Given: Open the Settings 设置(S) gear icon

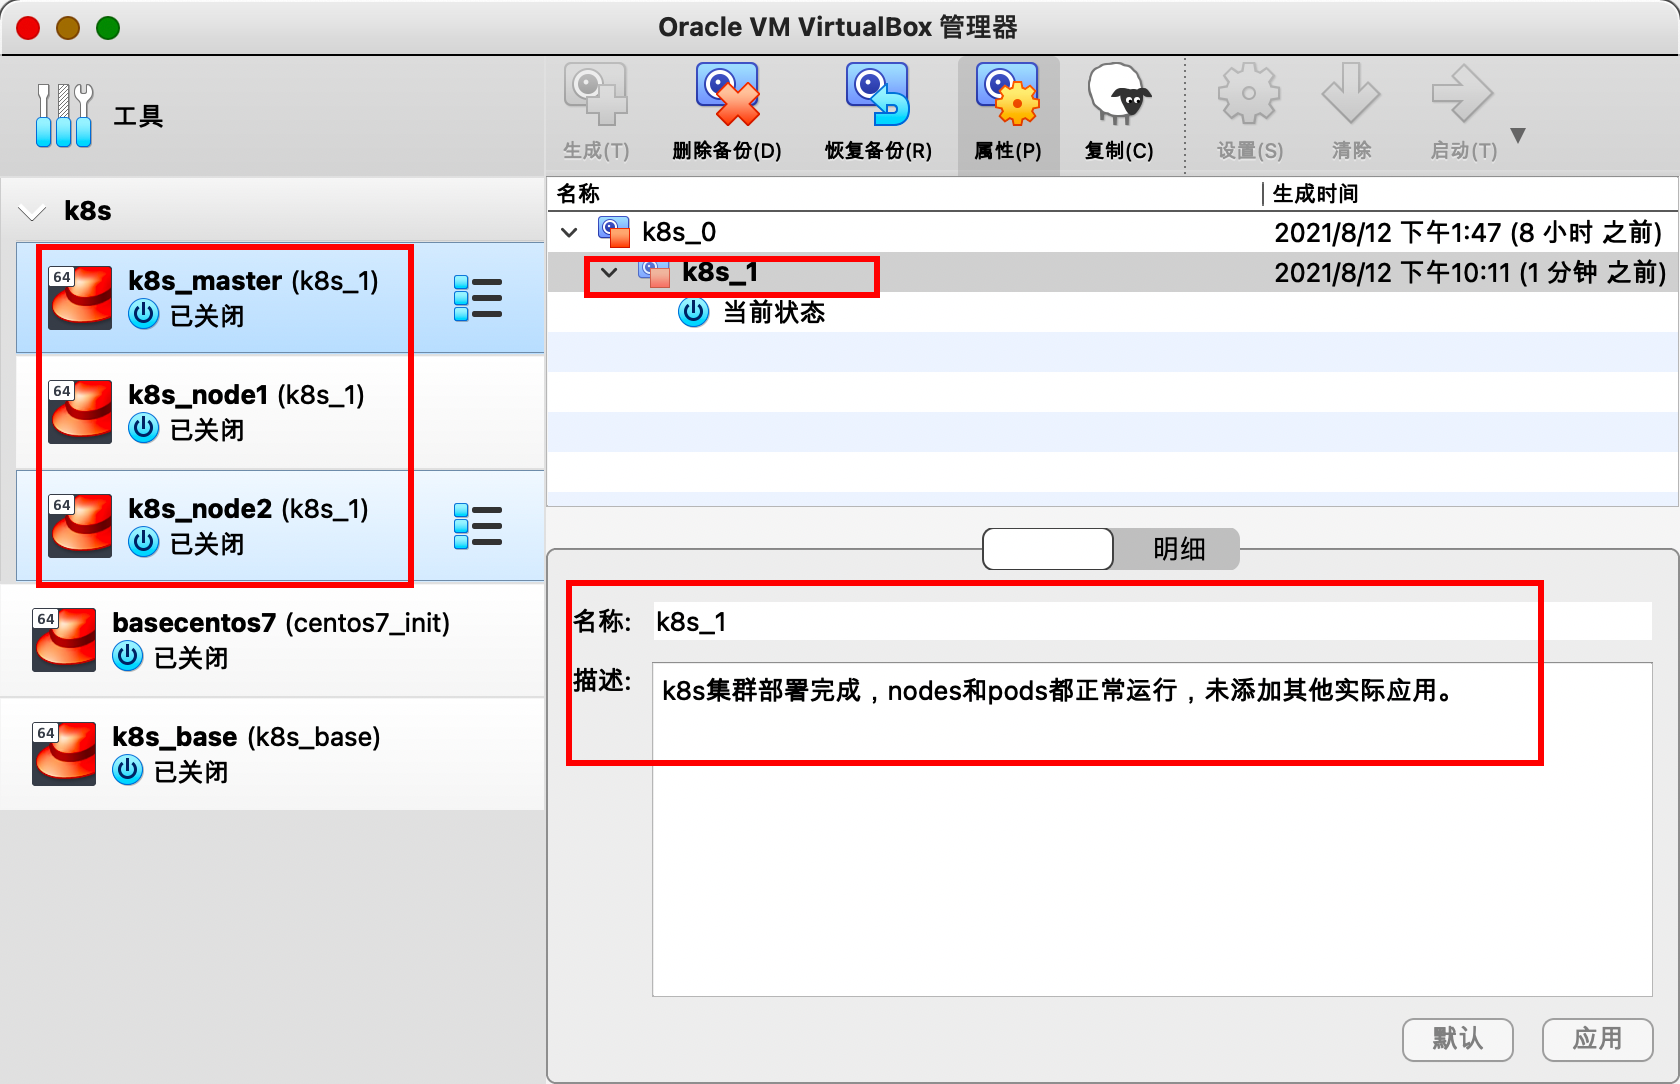Looking at the screenshot, I should click(1249, 95).
